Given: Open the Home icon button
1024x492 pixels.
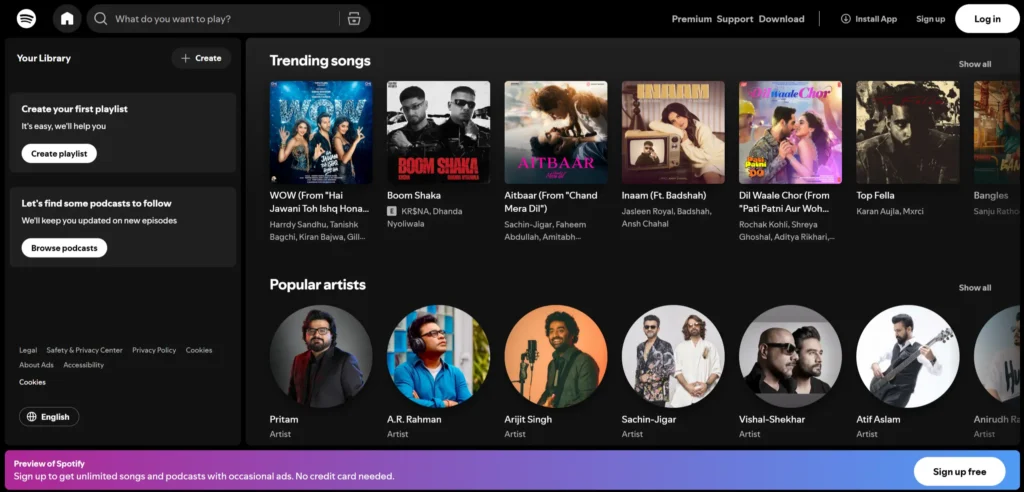Looking at the screenshot, I should click(67, 18).
